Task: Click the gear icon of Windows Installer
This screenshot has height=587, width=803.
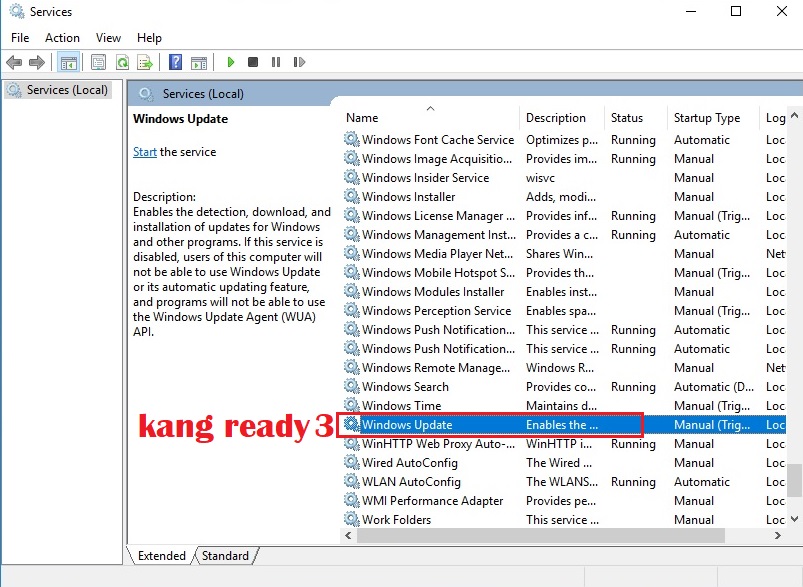Action: click(351, 196)
